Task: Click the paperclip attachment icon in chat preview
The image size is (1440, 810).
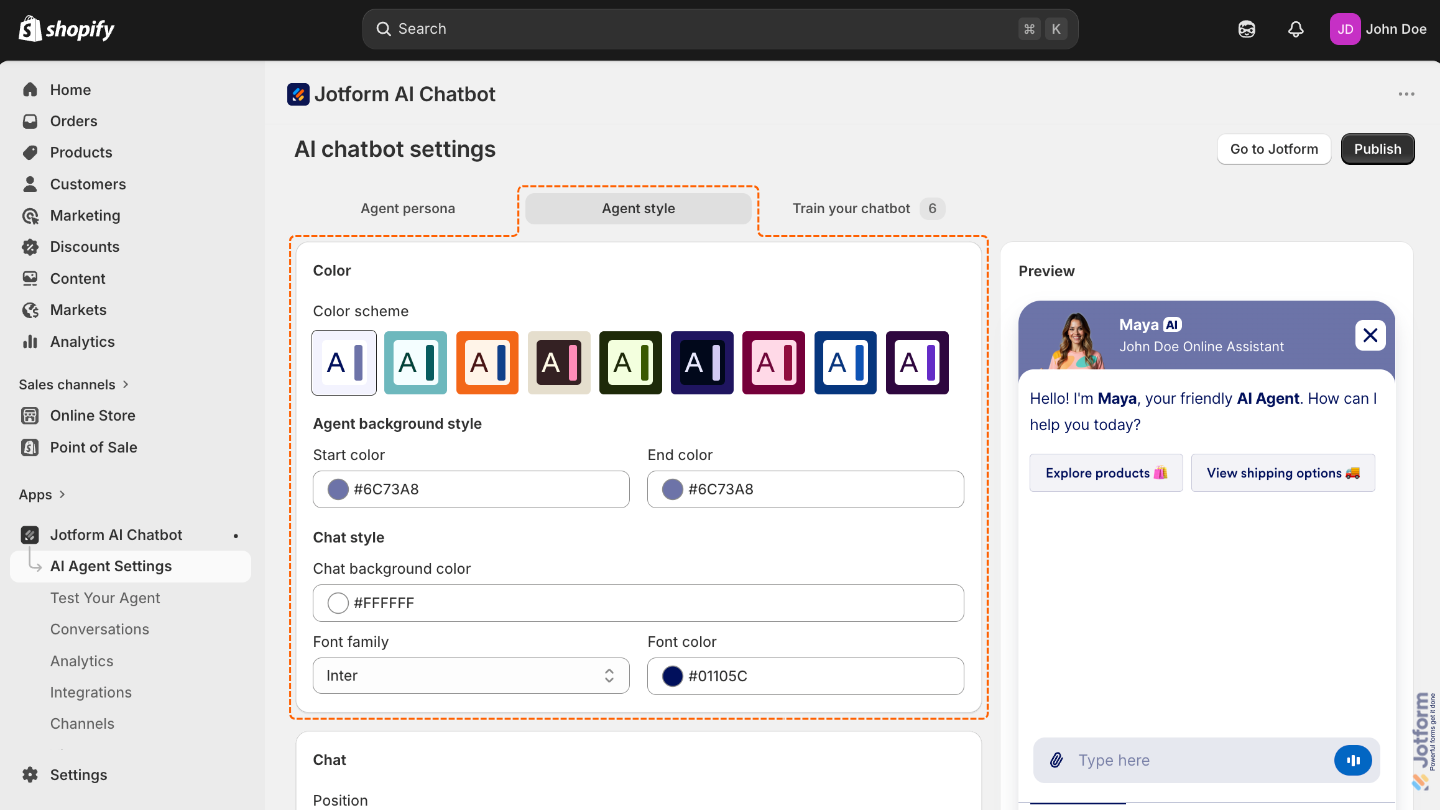Action: pyautogui.click(x=1056, y=760)
